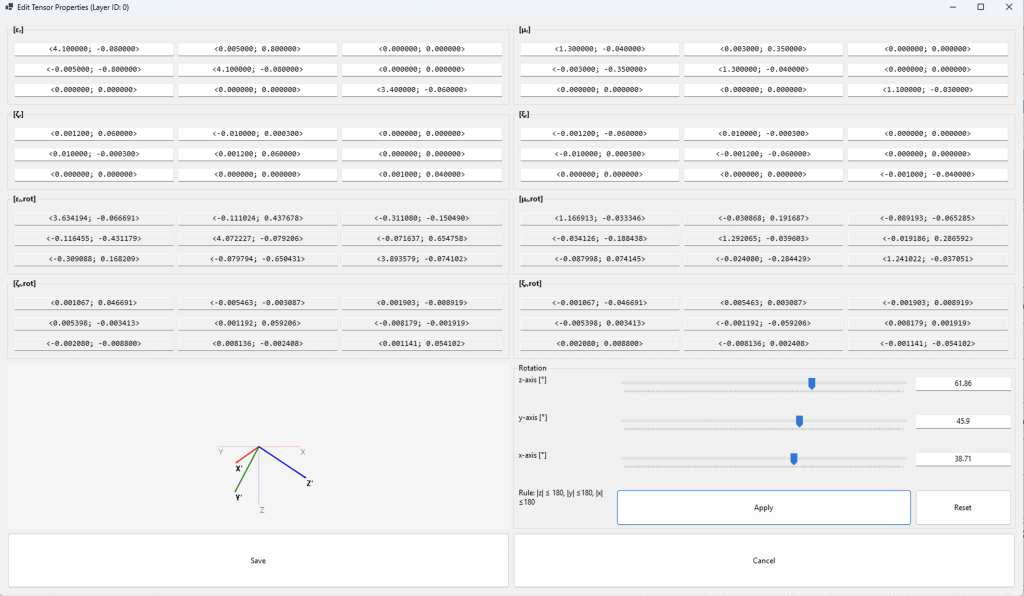Image resolution: width=1024 pixels, height=596 pixels.
Task: Edit the μ field <1.100000; -0.030000>
Action: 928,90
